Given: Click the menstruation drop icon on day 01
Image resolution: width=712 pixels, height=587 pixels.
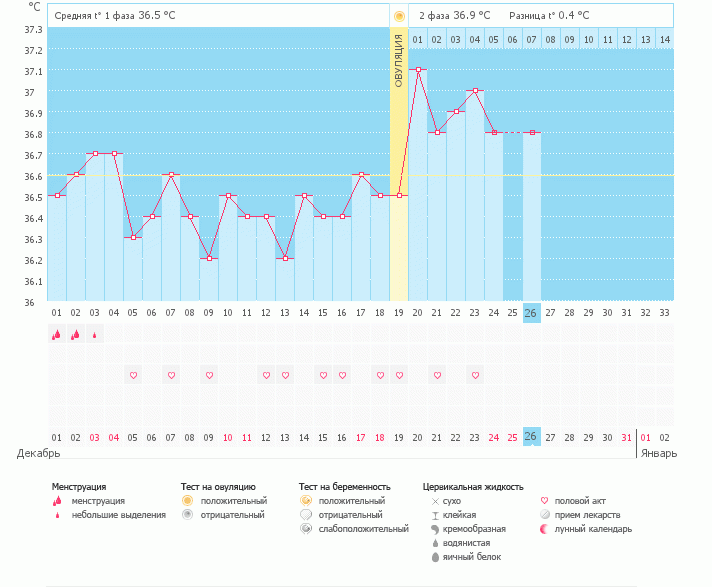Looking at the screenshot, I should (x=57, y=335).
